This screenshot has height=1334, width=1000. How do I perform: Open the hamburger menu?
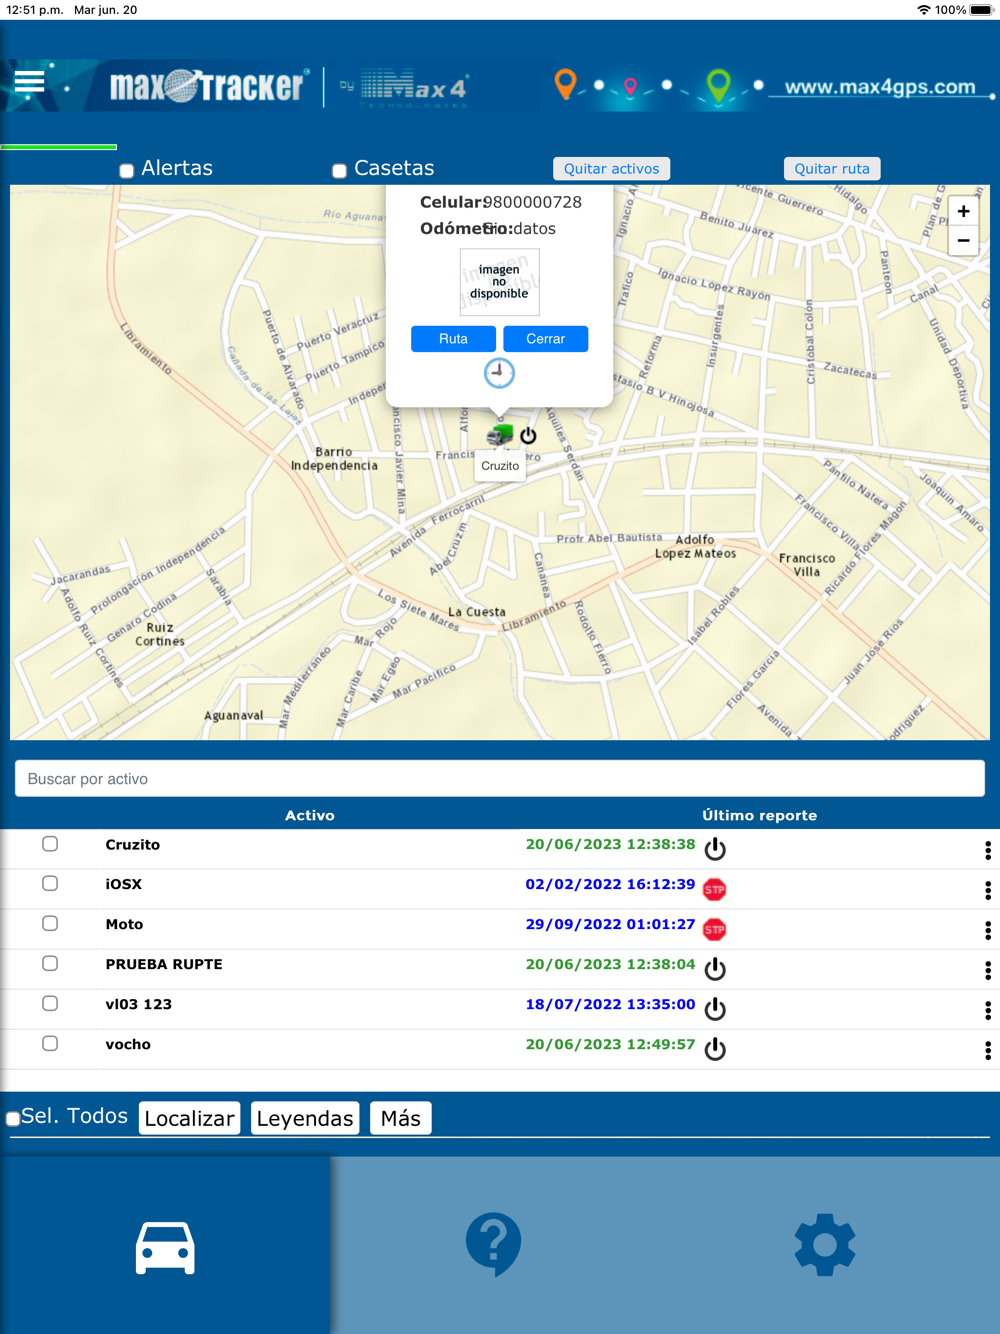click(x=29, y=82)
